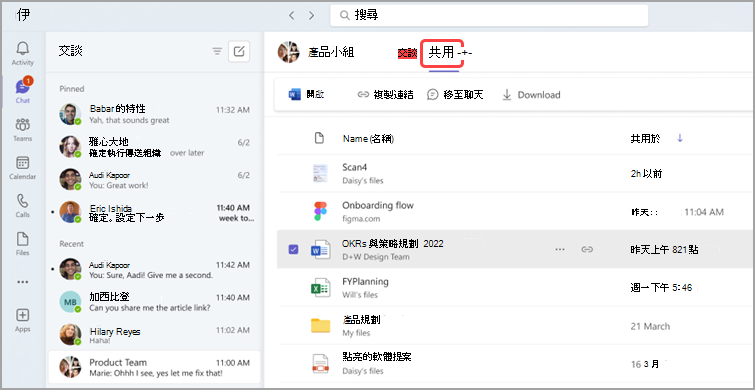The image size is (755, 390).
Task: Open the Activity bell icon
Action: [x=23, y=49]
